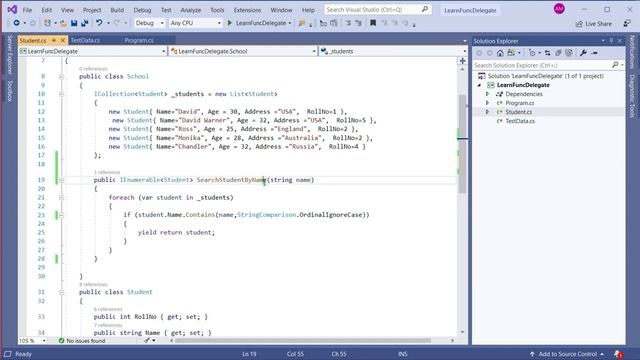Click the split editor plus icon
Image resolution: width=640 pixels, height=360 pixels.
462,61
